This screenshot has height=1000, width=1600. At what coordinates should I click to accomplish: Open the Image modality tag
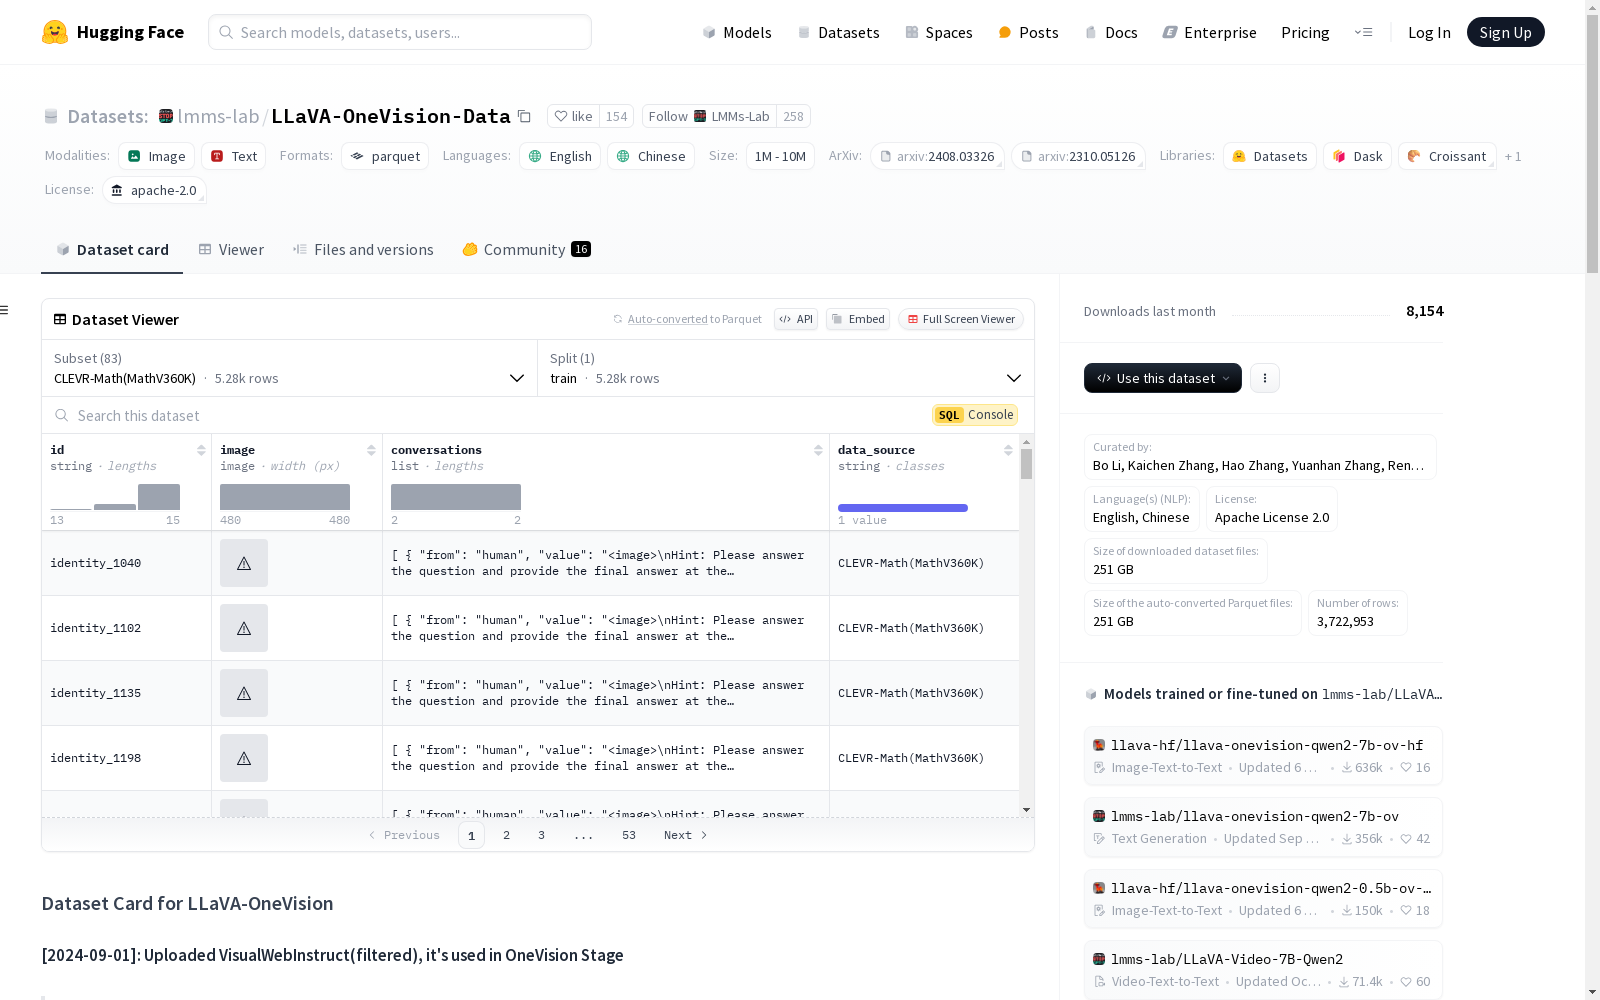[157, 156]
